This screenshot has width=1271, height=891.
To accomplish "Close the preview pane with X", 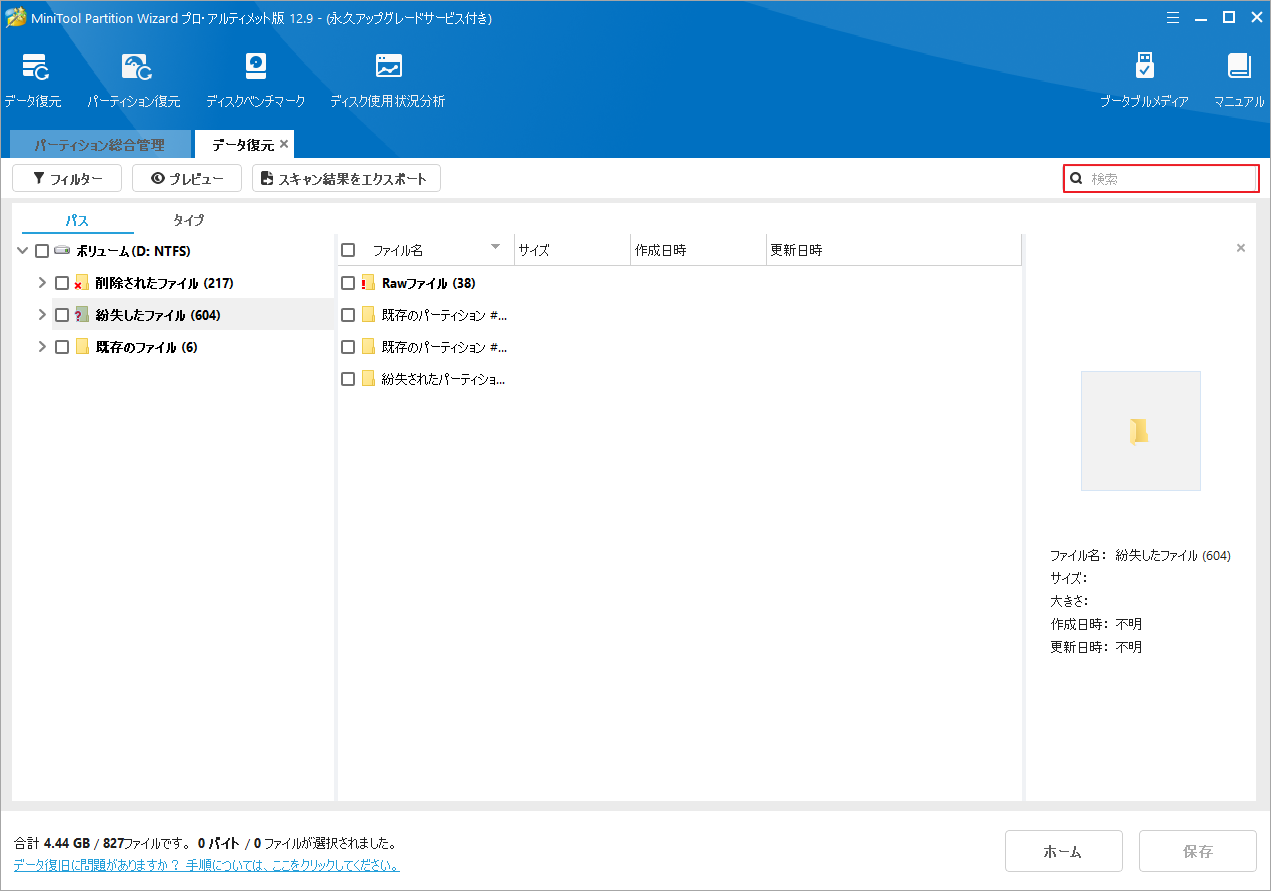I will click(x=1241, y=248).
